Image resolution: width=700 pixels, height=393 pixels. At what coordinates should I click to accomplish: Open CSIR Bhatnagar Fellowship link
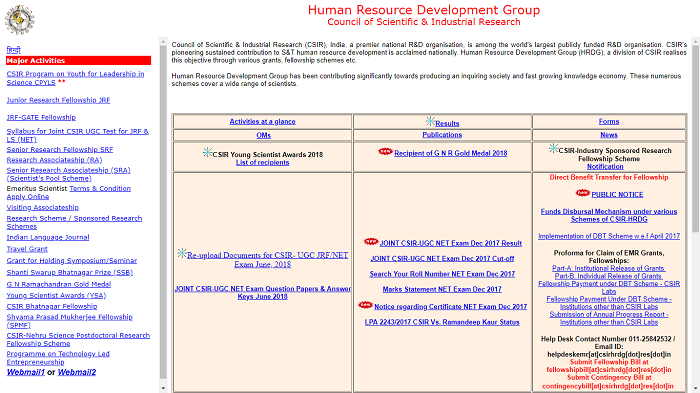click(x=52, y=306)
